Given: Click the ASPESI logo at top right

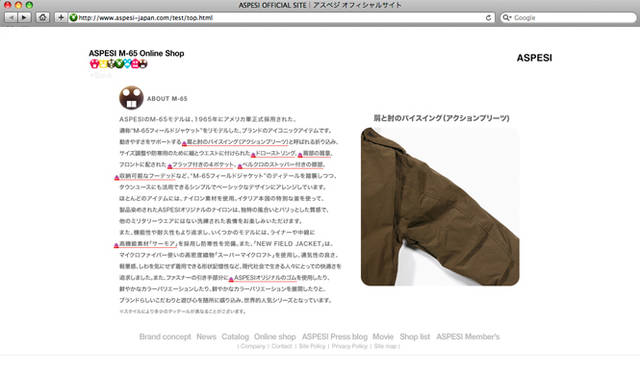Looking at the screenshot, I should click(x=534, y=58).
